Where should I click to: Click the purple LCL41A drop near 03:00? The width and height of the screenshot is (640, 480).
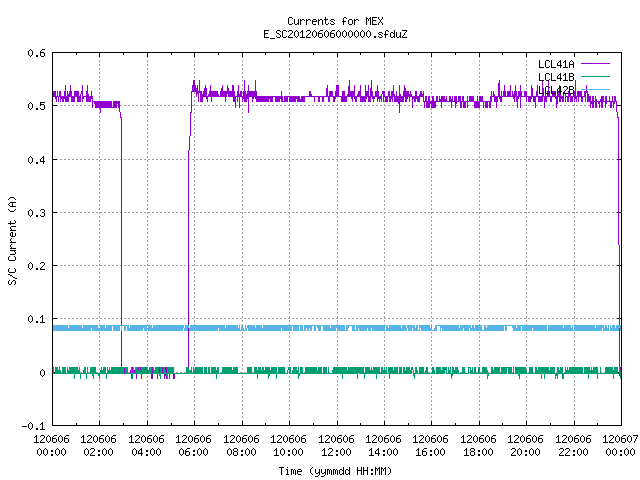click(x=121, y=241)
